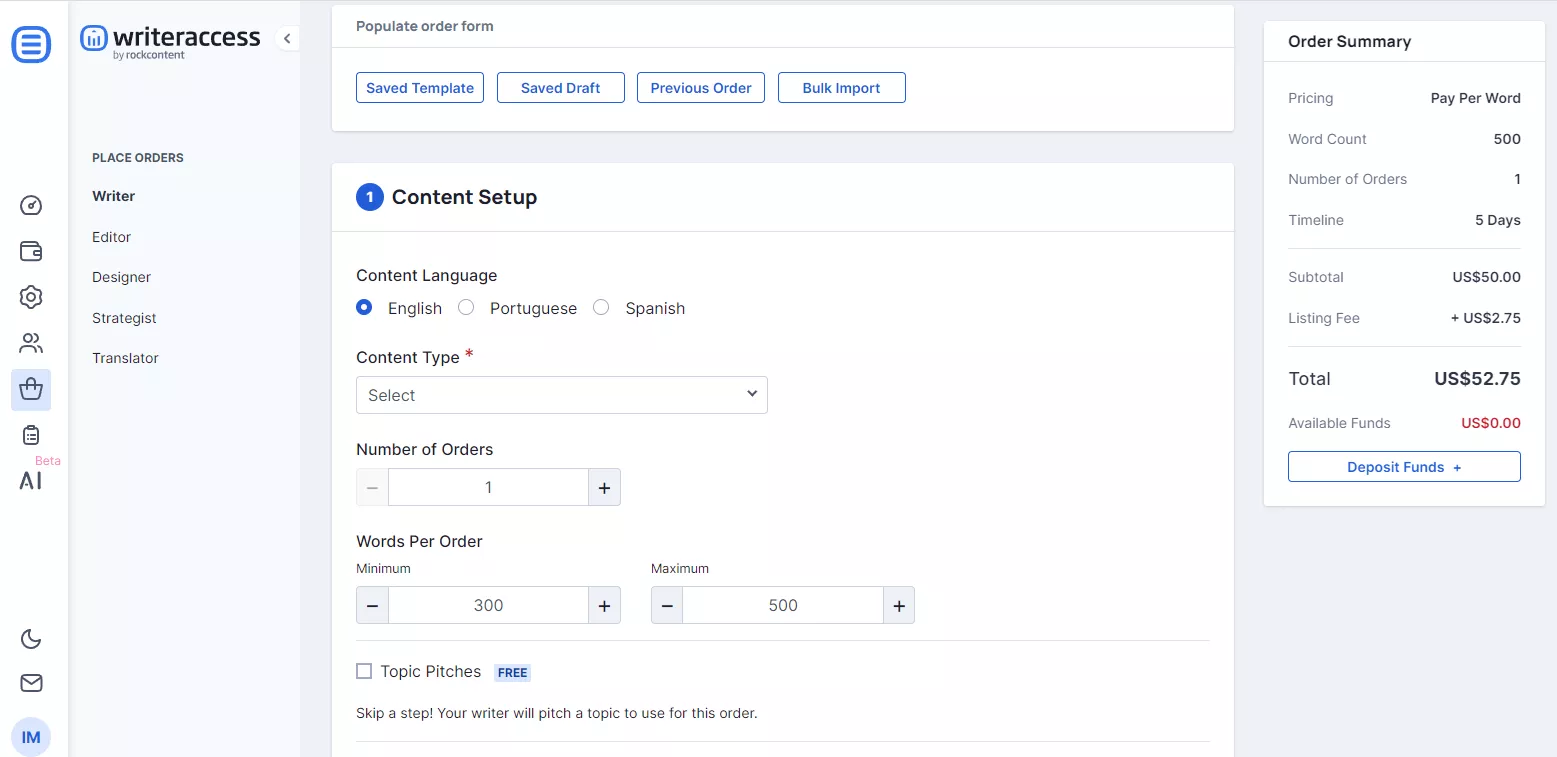The width and height of the screenshot is (1557, 757).
Task: Increase Number of Orders with plus button
Action: point(604,488)
